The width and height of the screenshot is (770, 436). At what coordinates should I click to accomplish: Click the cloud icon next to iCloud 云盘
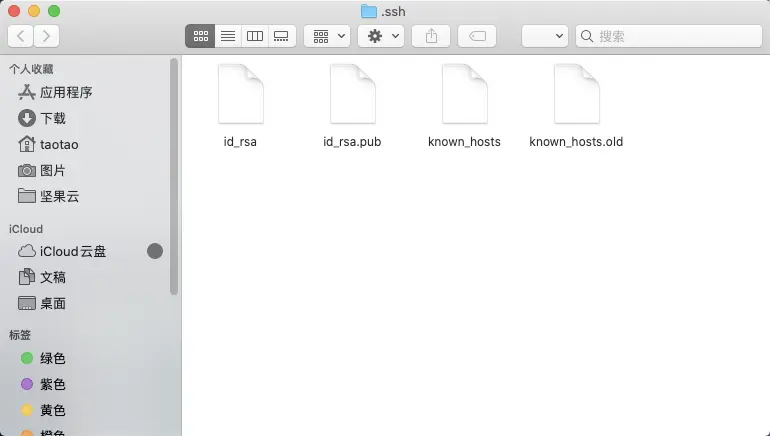point(27,251)
